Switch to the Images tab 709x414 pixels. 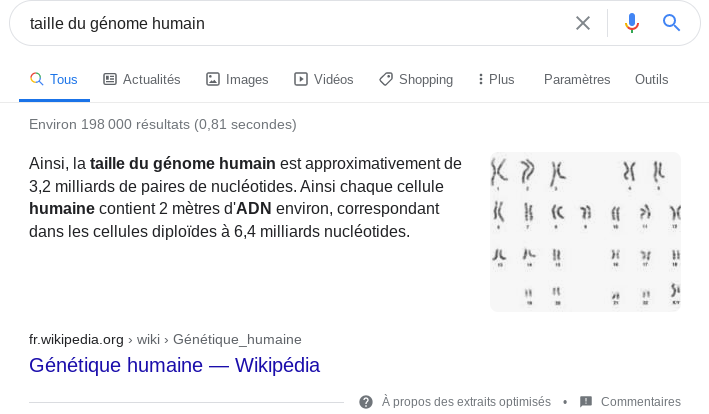[237, 80]
